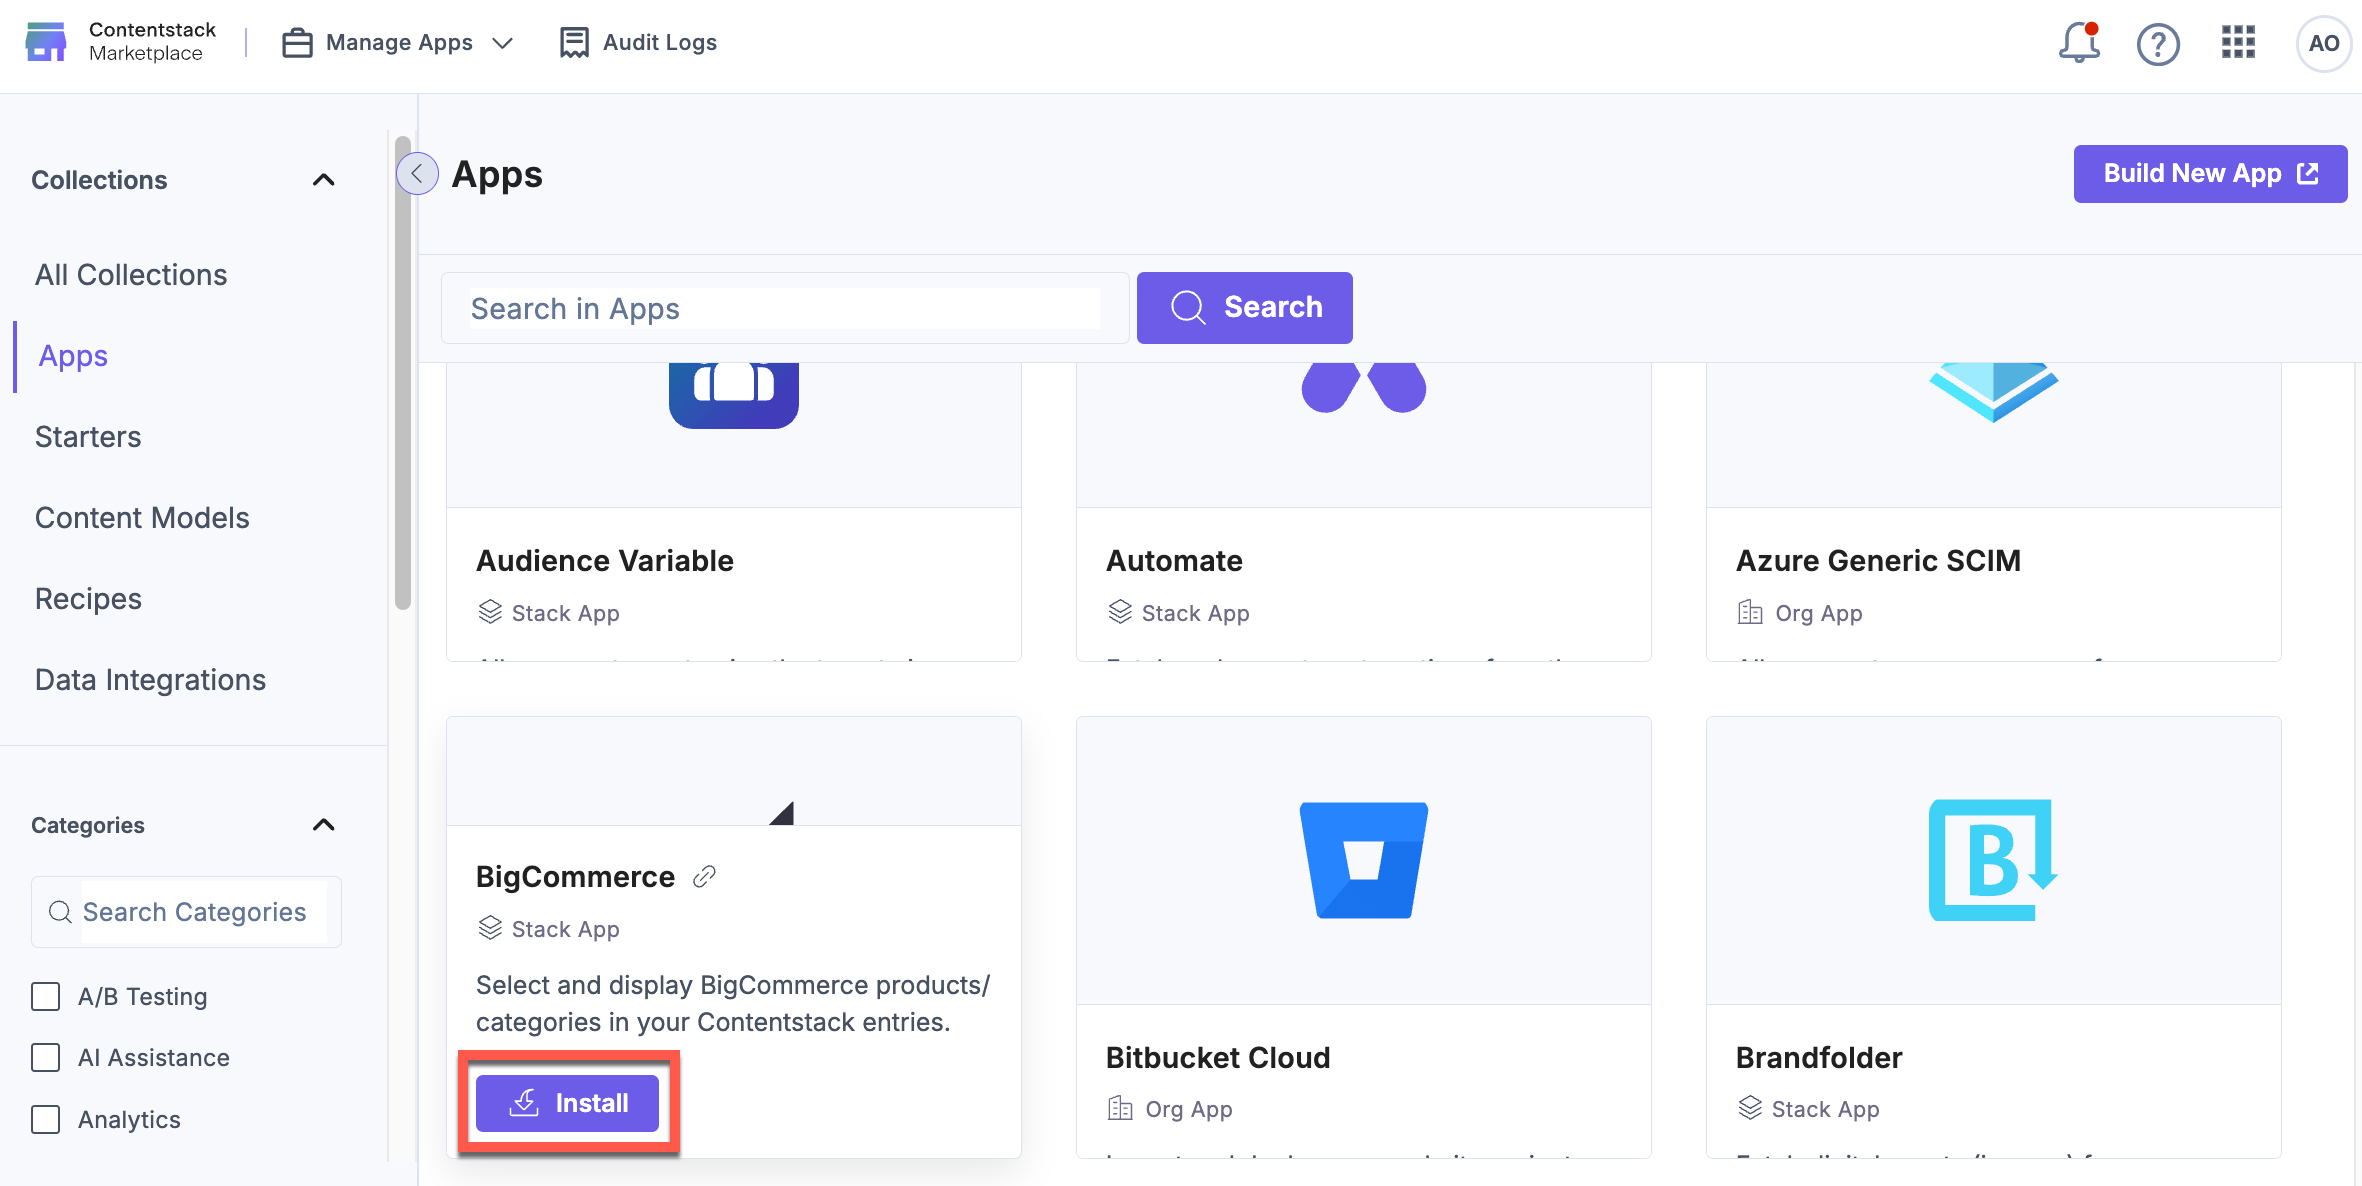2362x1186 pixels.
Task: Click the Bitbucket Cloud title
Action: point(1218,1058)
